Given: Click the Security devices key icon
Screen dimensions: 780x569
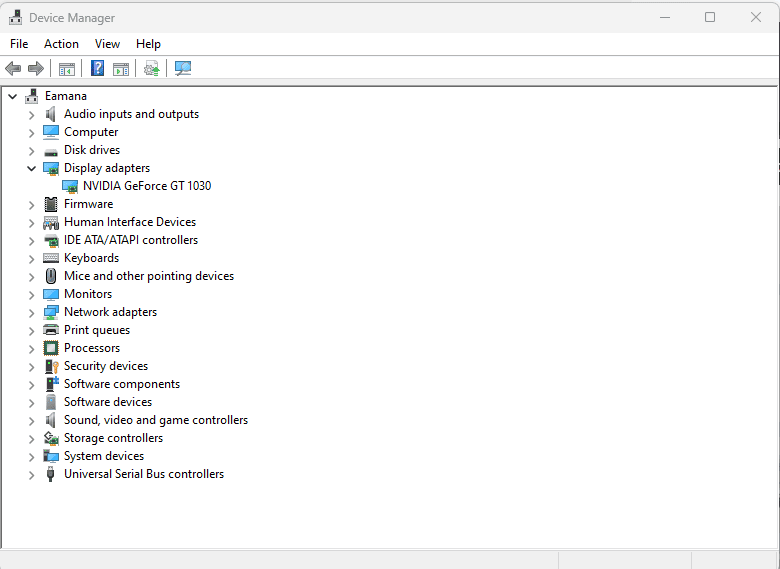Looking at the screenshot, I should (52, 367).
